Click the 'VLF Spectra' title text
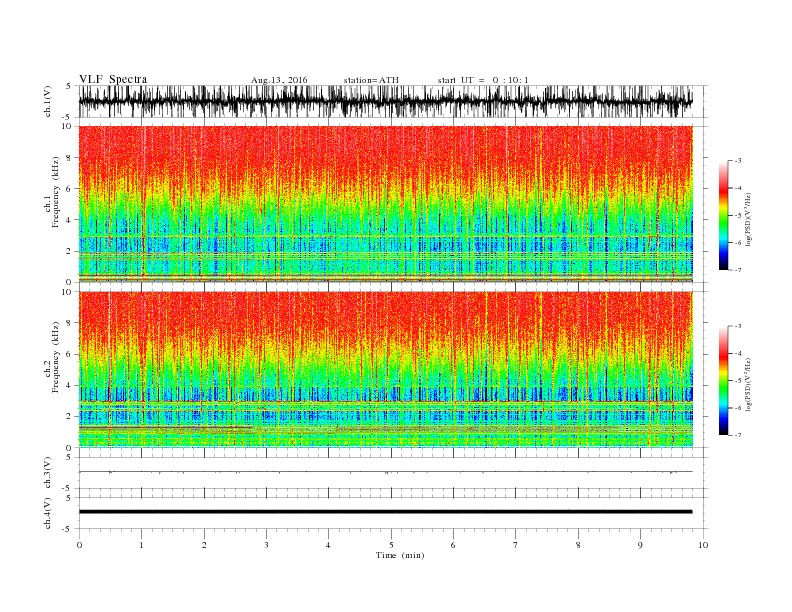The image size is (792, 612). coord(113,79)
